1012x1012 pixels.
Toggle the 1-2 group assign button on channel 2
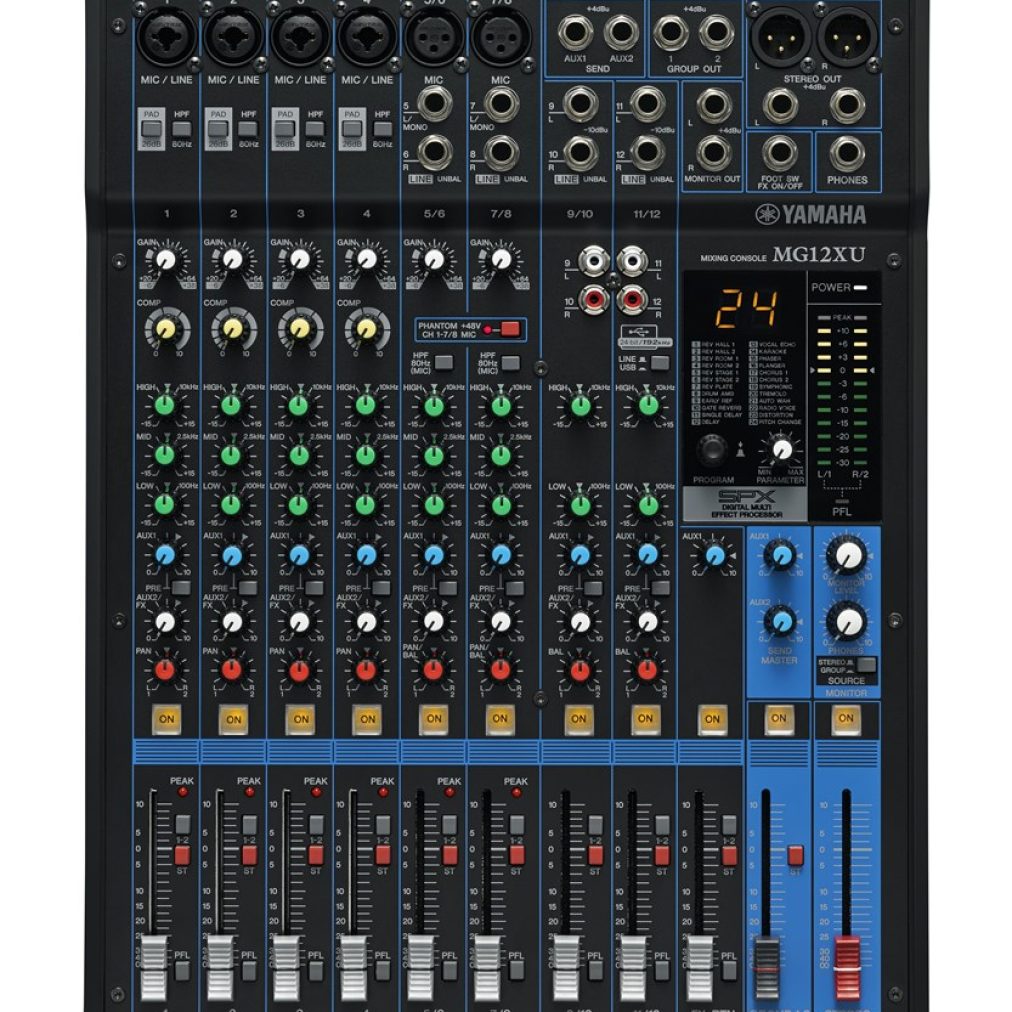point(249,824)
